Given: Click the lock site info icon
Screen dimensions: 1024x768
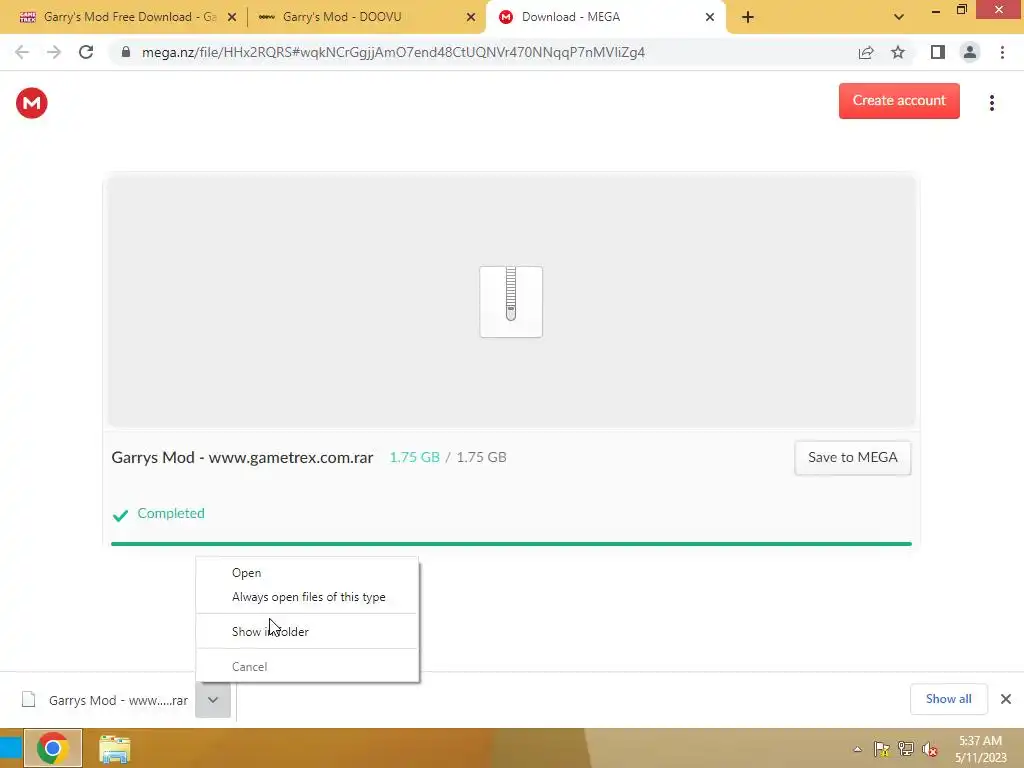Looking at the screenshot, I should click(126, 52).
